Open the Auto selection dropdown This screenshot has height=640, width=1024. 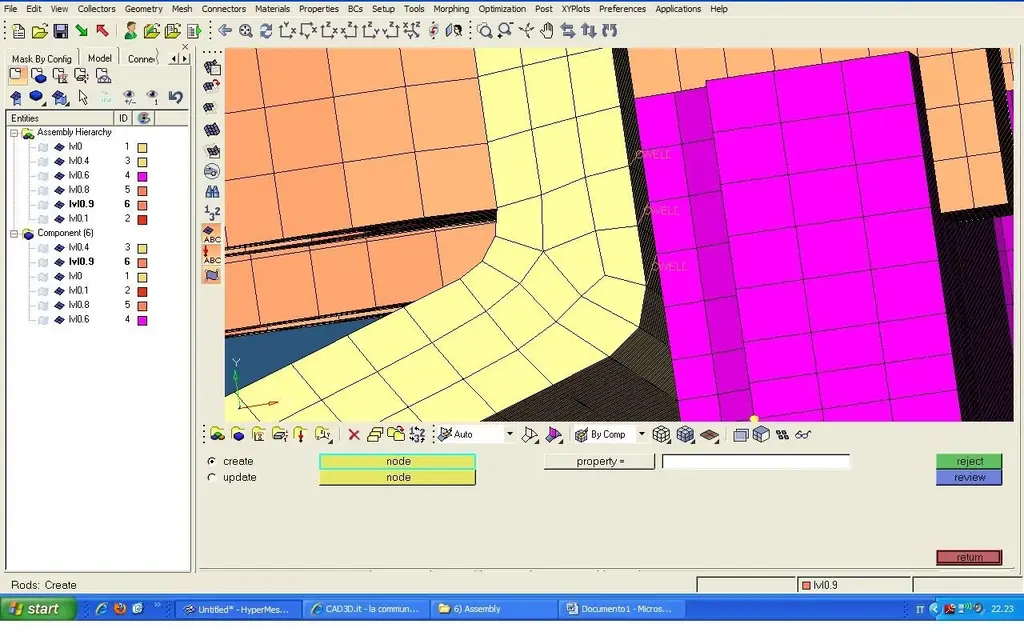509,435
